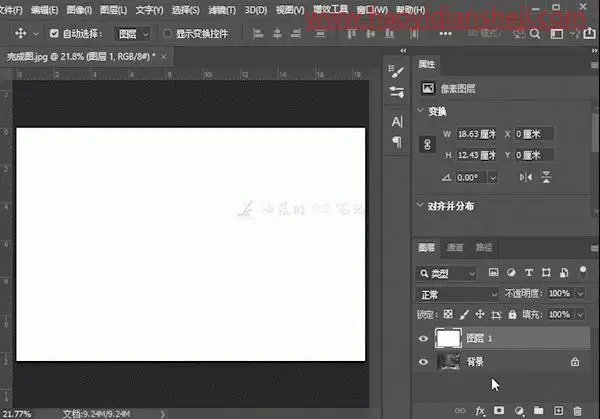Hide 图层 1 layer via eye icon
Viewport: 600px width, 419px height.
click(423, 339)
